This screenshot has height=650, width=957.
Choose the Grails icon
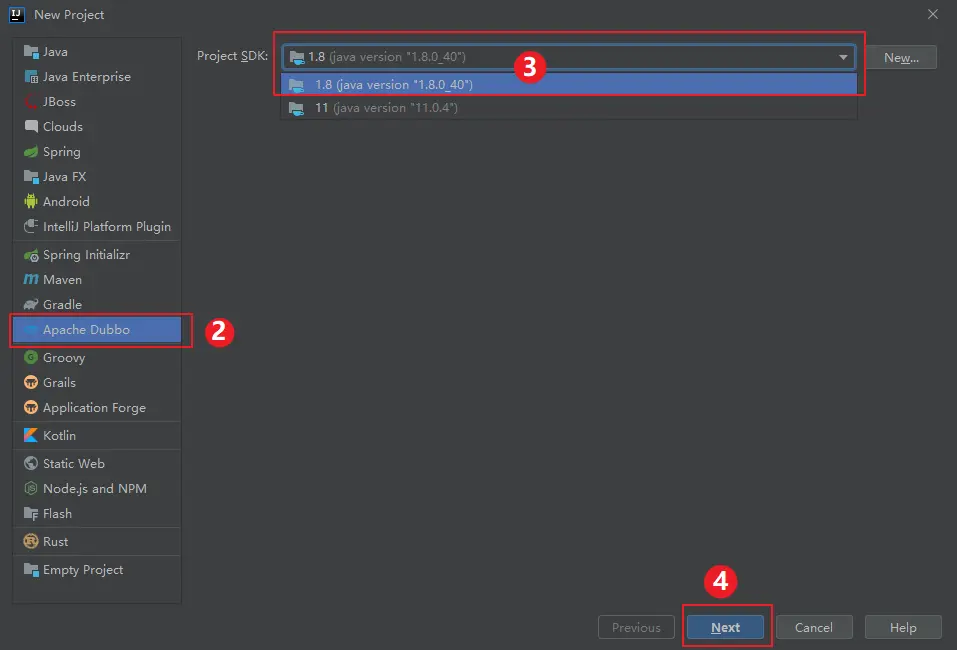point(31,383)
